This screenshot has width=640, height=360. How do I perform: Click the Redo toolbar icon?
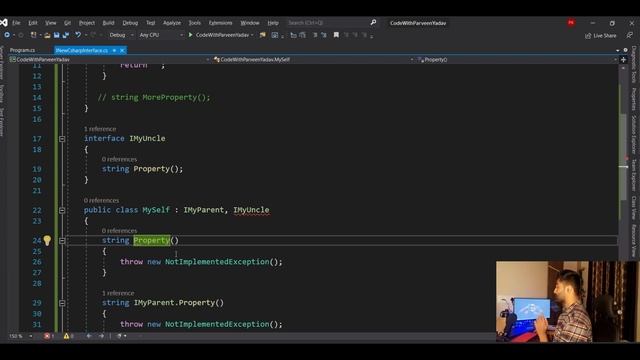(93, 36)
